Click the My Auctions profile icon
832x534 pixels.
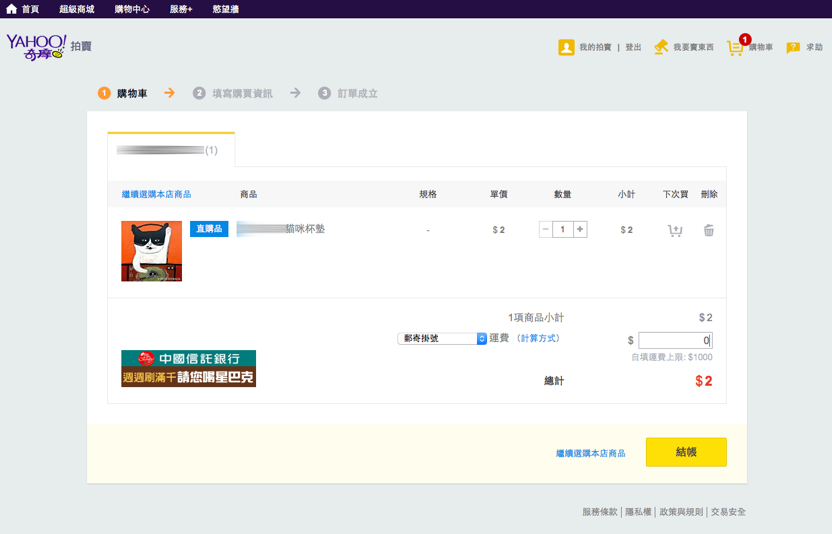566,47
